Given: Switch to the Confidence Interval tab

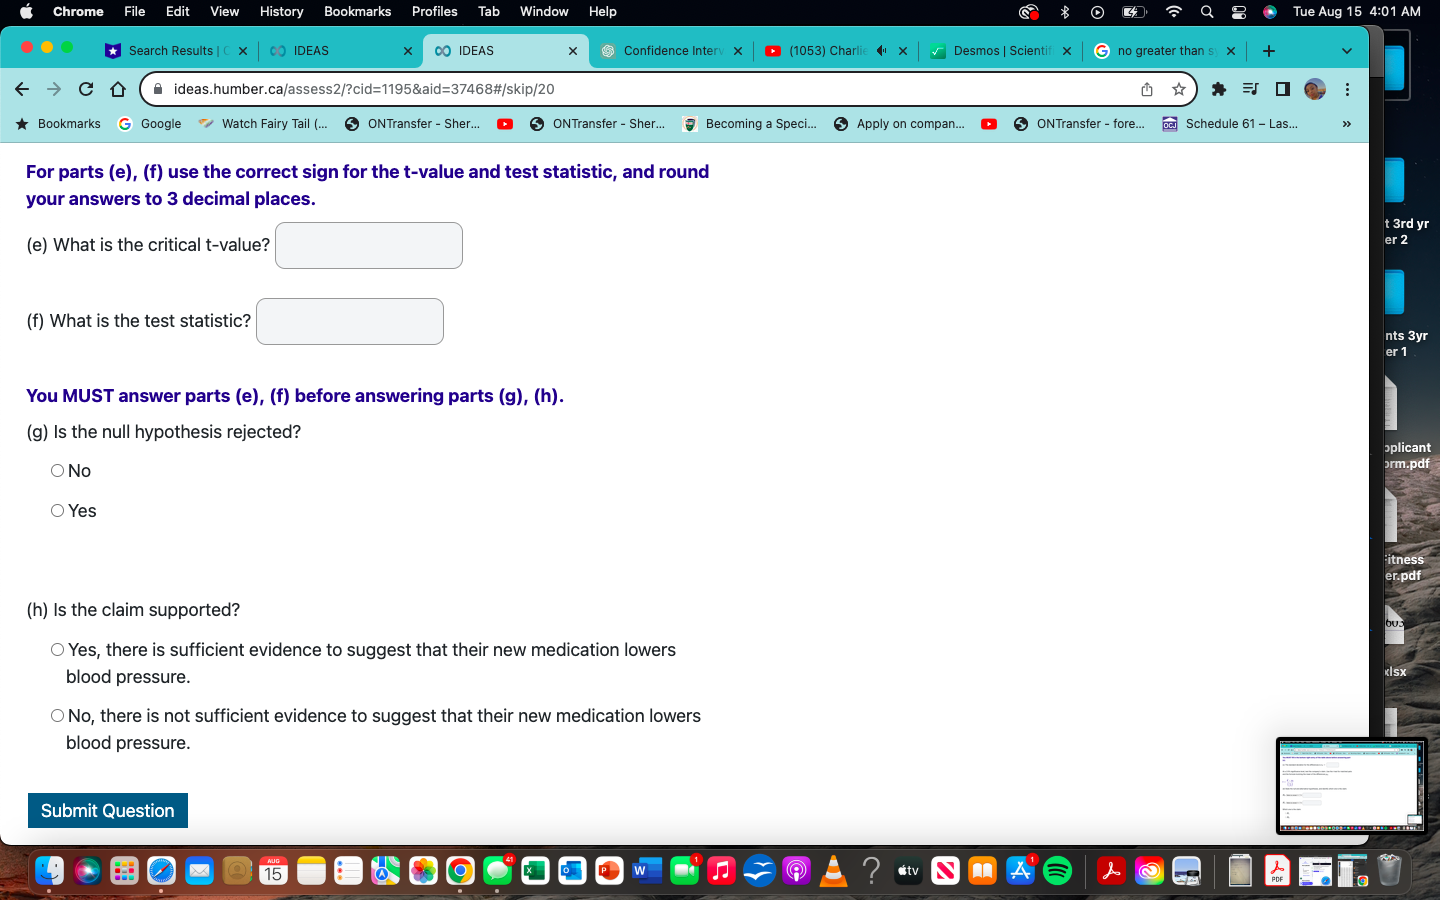Looking at the screenshot, I should 671,51.
